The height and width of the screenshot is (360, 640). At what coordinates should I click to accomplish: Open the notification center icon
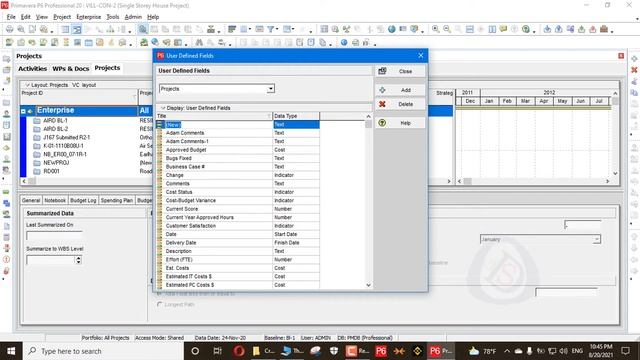625,351
